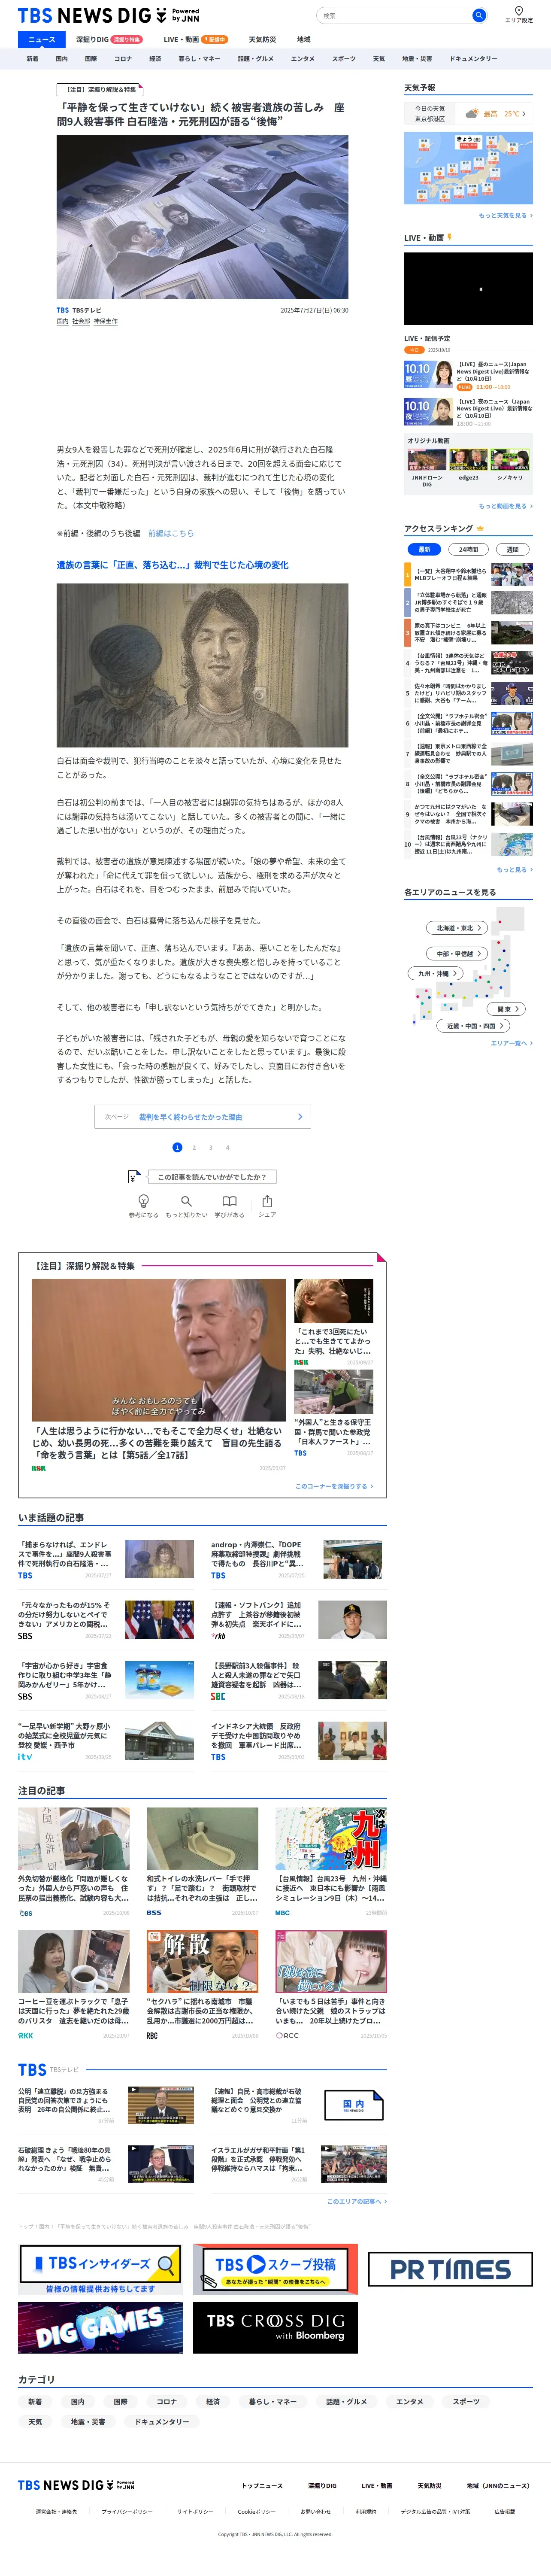Viewport: 551px width, 2576px height.
Task: Click このコーナーを深掘りする link
Action: 334,1486
